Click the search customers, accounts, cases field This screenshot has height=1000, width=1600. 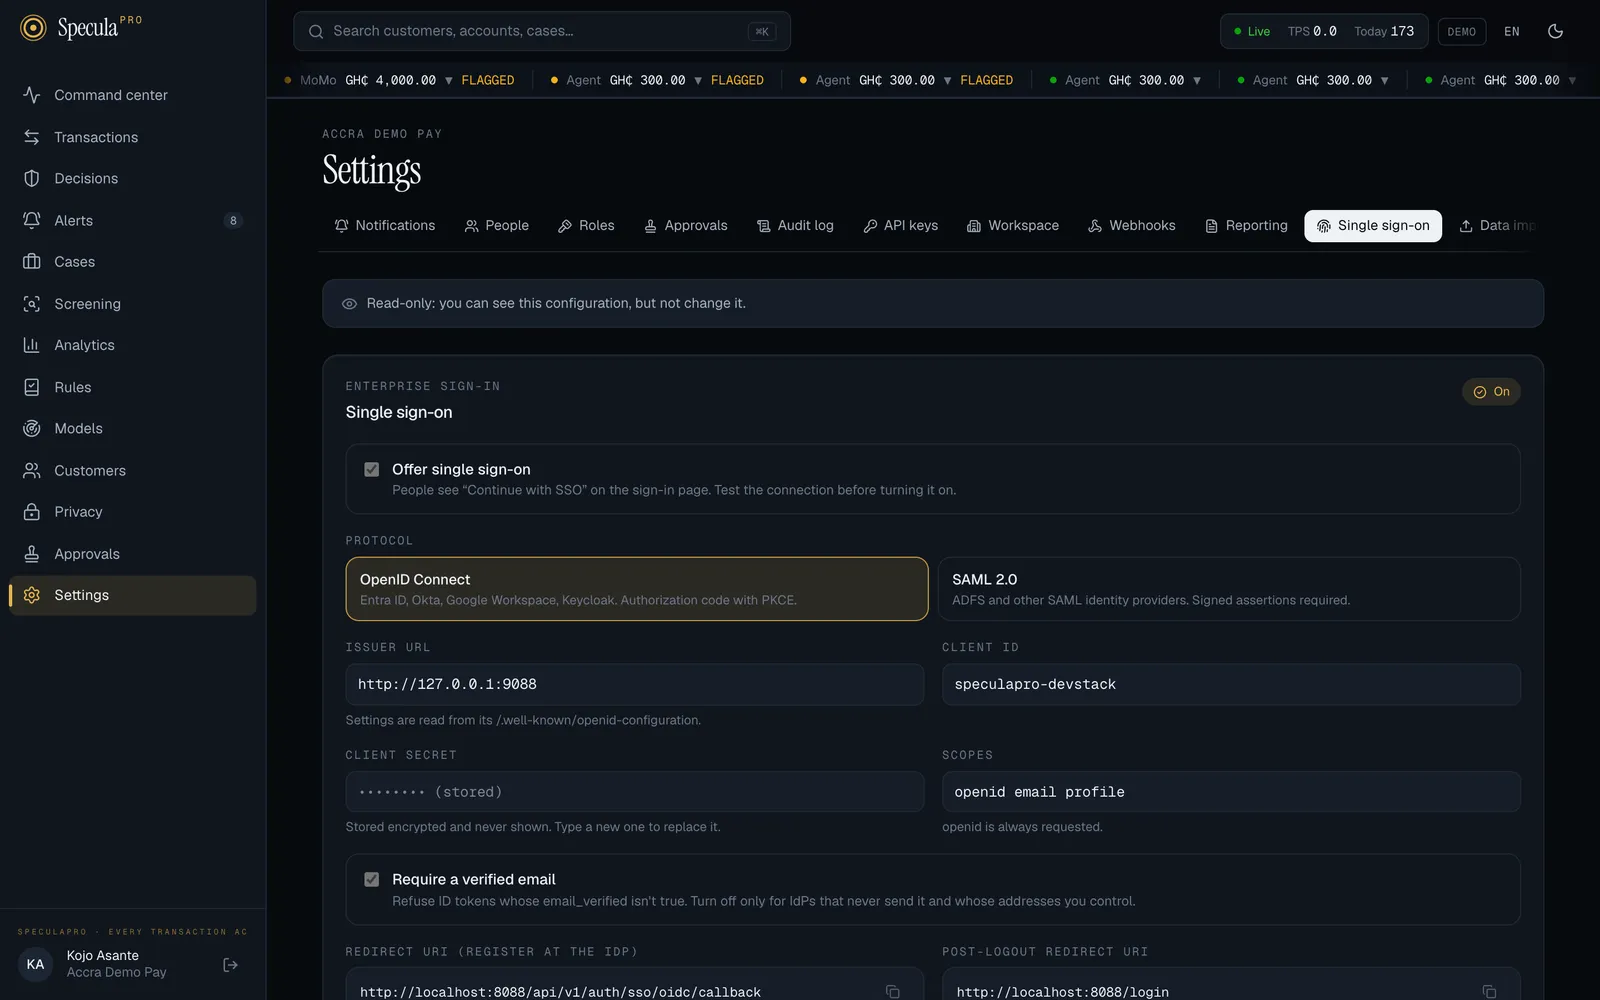coord(542,31)
